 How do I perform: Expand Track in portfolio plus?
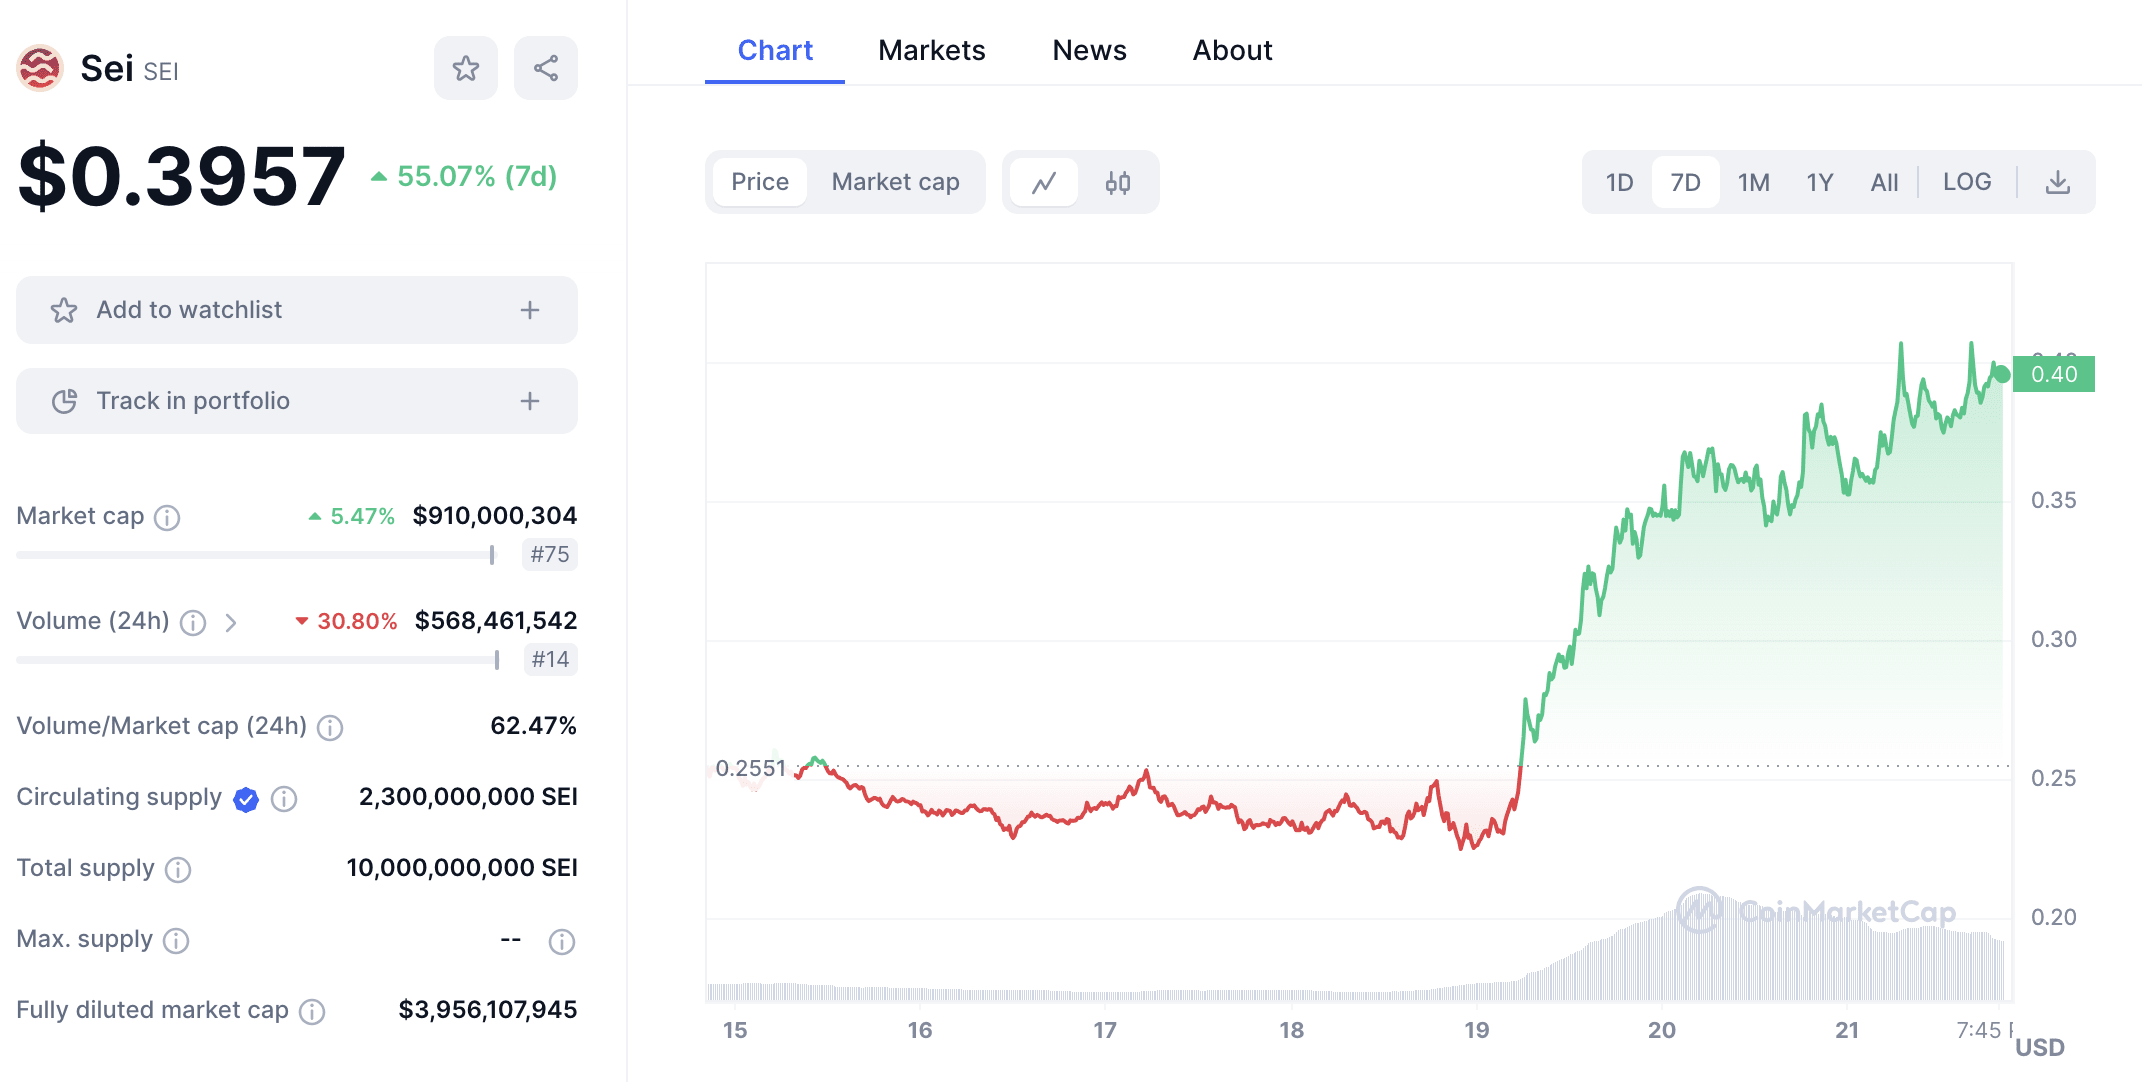pyautogui.click(x=530, y=401)
